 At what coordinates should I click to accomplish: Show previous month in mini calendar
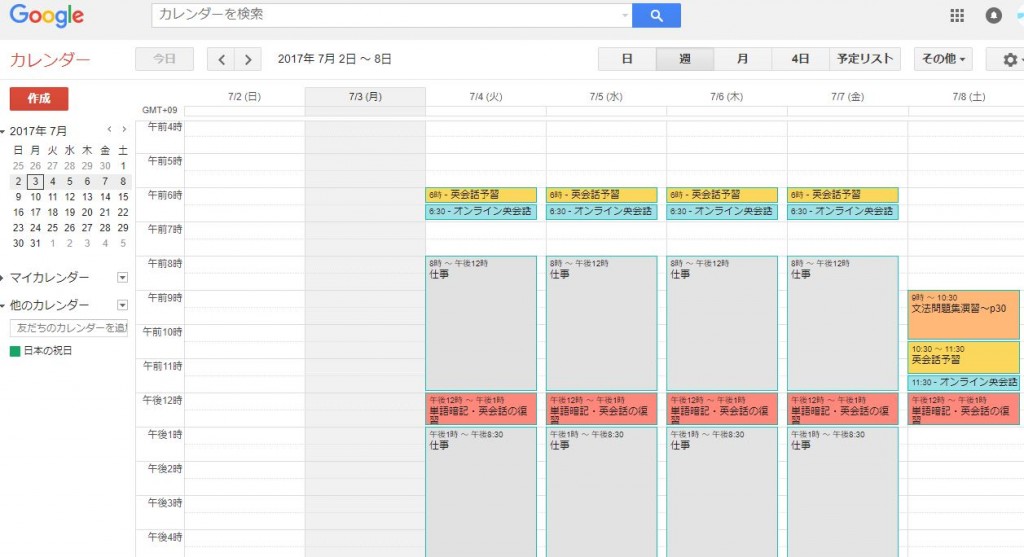[x=110, y=130]
